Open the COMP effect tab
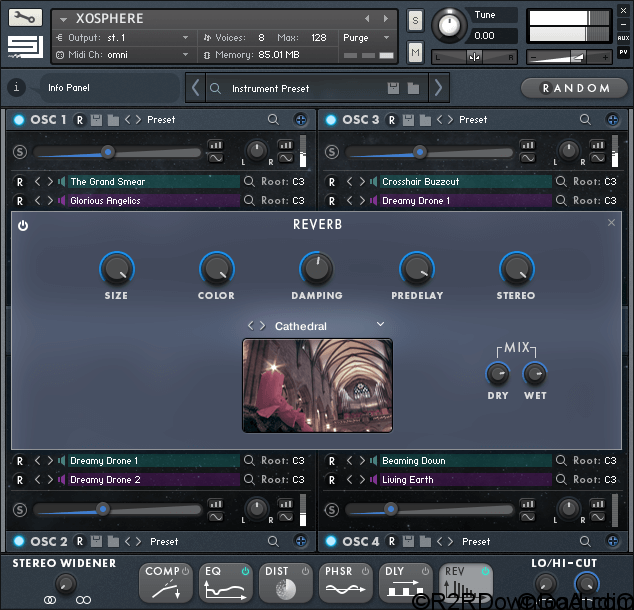 coord(165,583)
